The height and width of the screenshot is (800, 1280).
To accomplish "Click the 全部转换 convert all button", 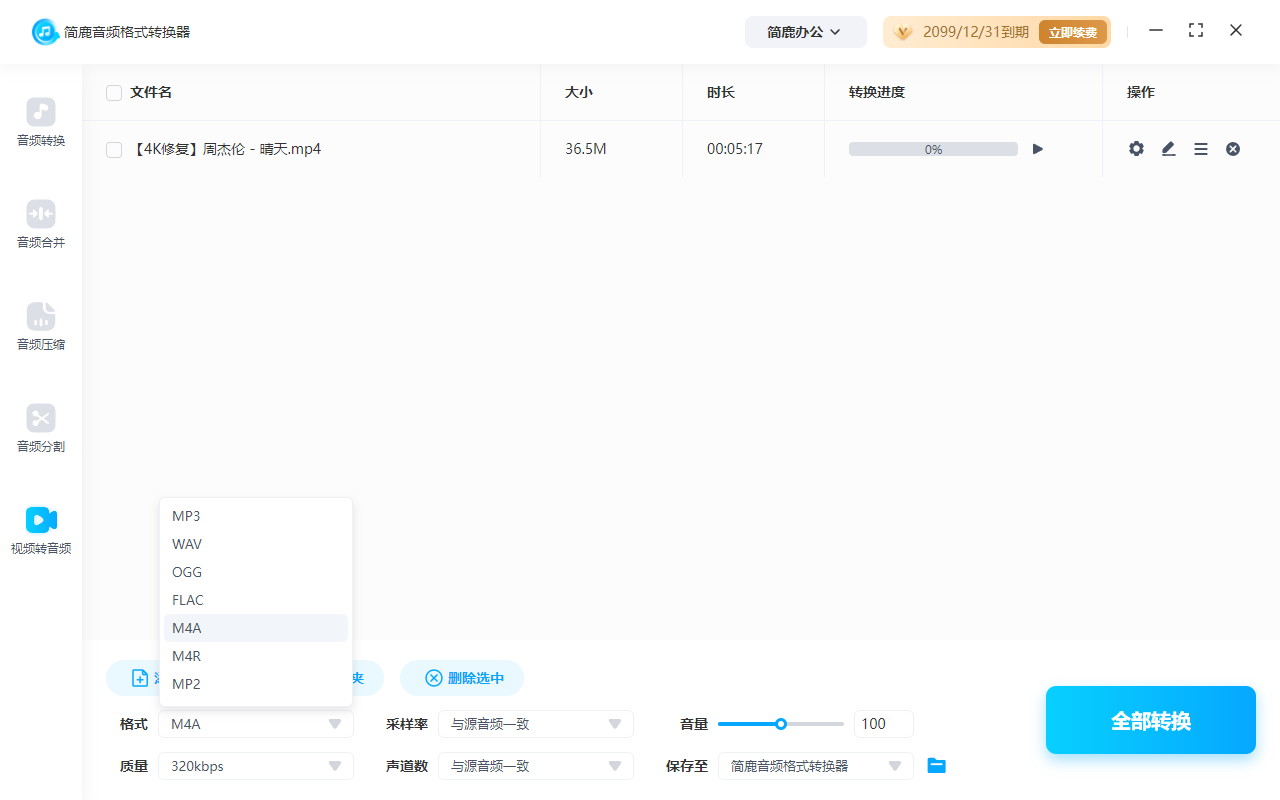I will pyautogui.click(x=1150, y=720).
